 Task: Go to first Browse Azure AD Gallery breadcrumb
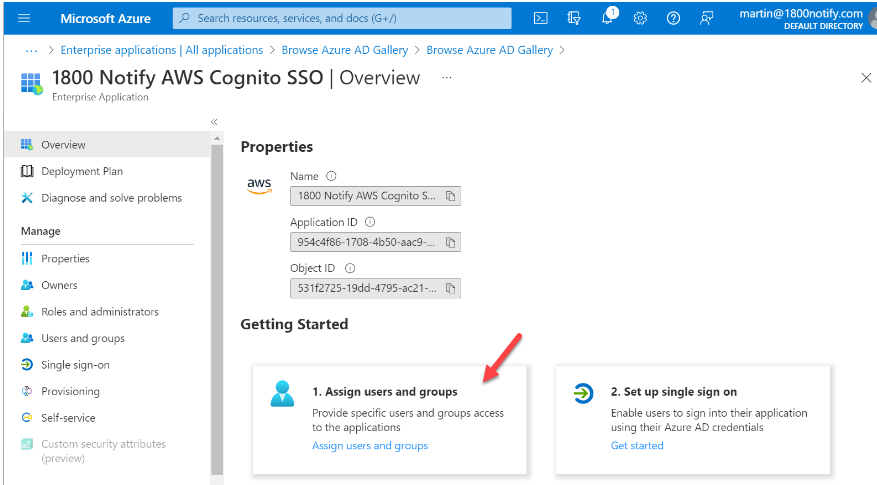[x=345, y=50]
